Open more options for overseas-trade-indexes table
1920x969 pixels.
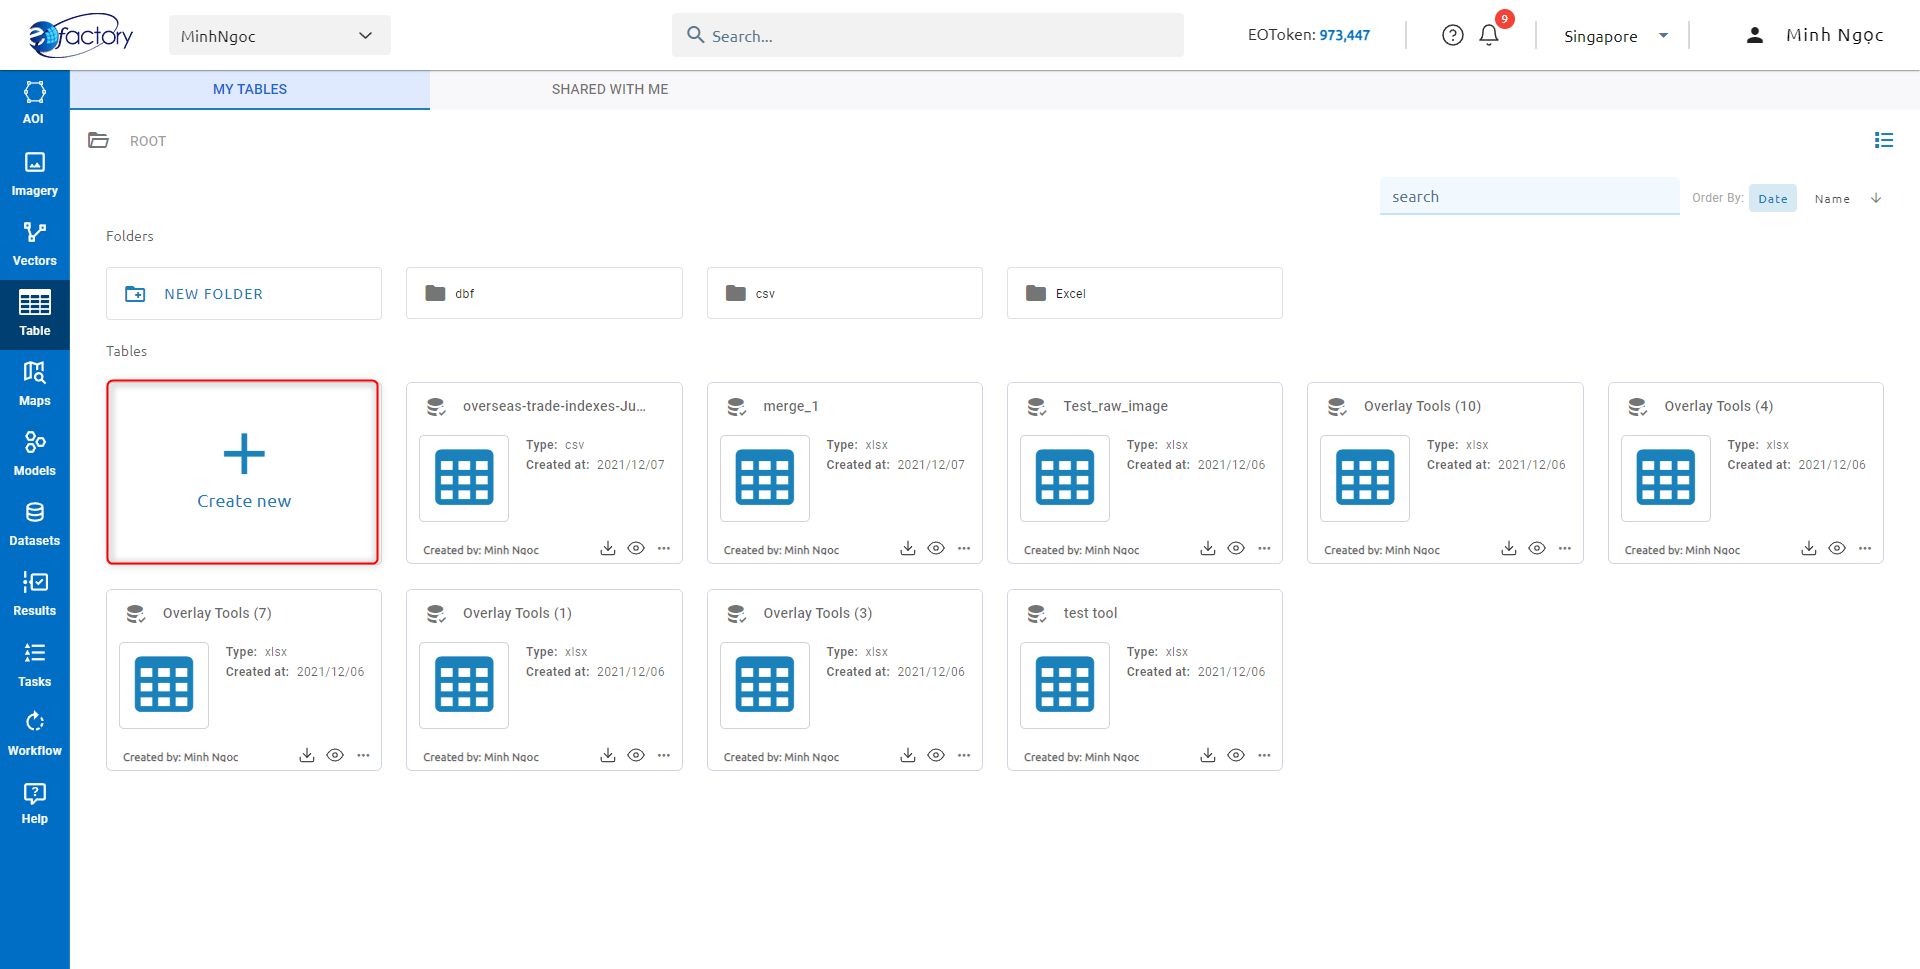tap(664, 548)
